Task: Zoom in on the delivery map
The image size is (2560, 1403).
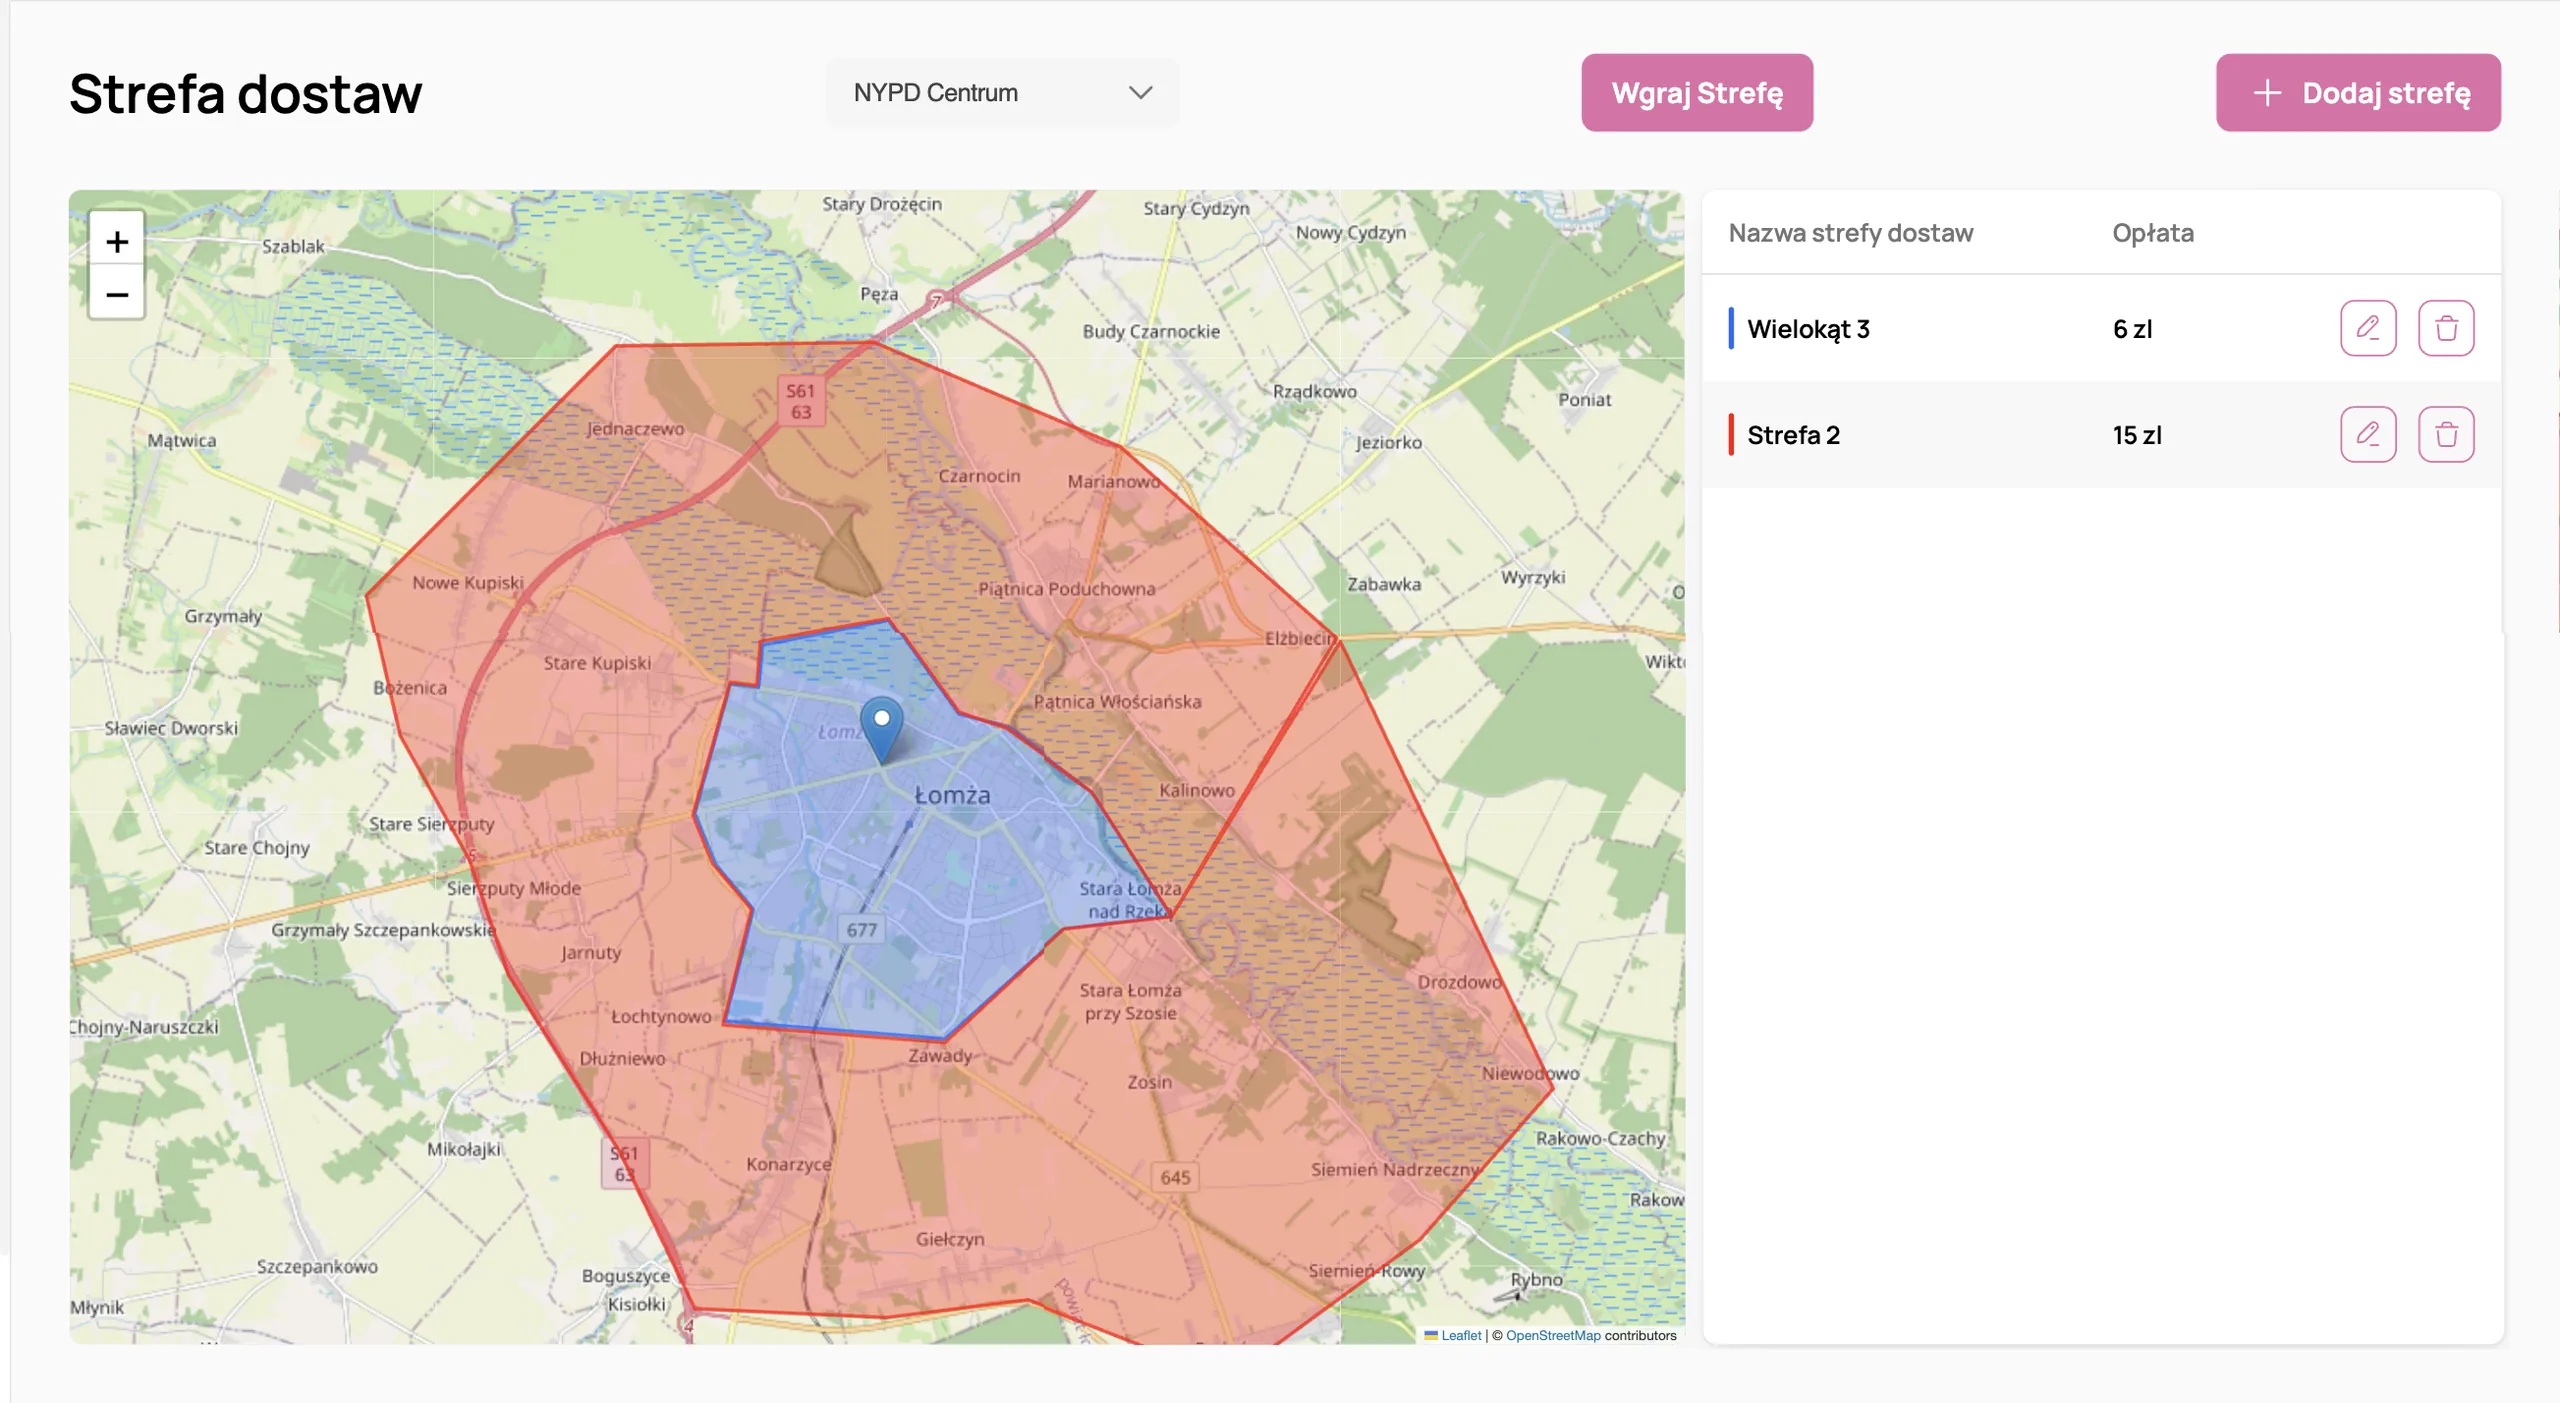Action: [x=117, y=241]
